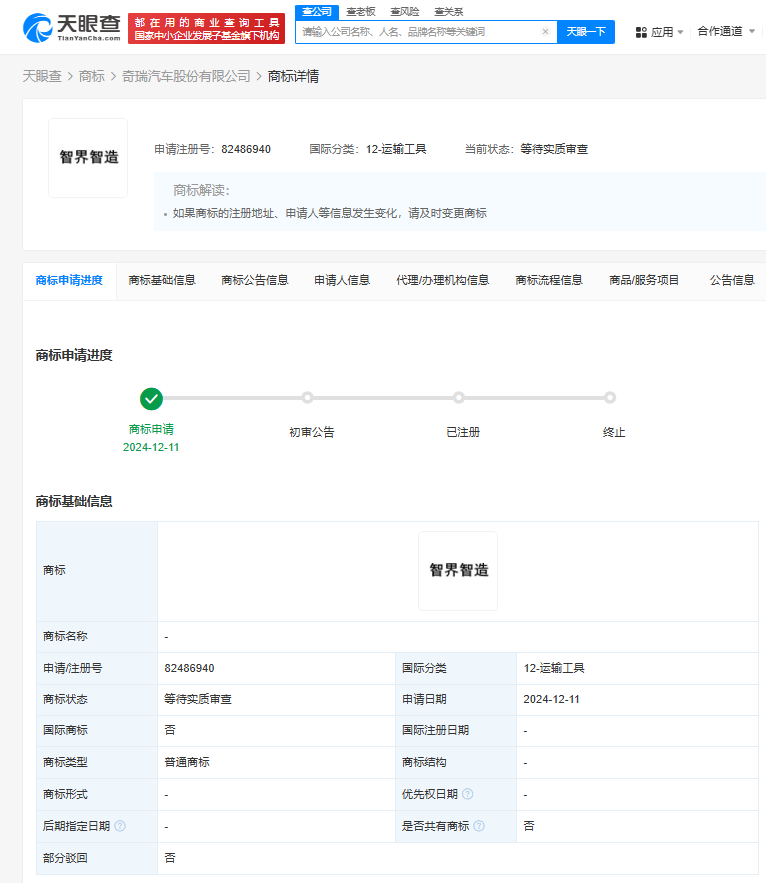Switch to 代理/办理机构信息 tab
The height and width of the screenshot is (883, 766).
coord(443,280)
